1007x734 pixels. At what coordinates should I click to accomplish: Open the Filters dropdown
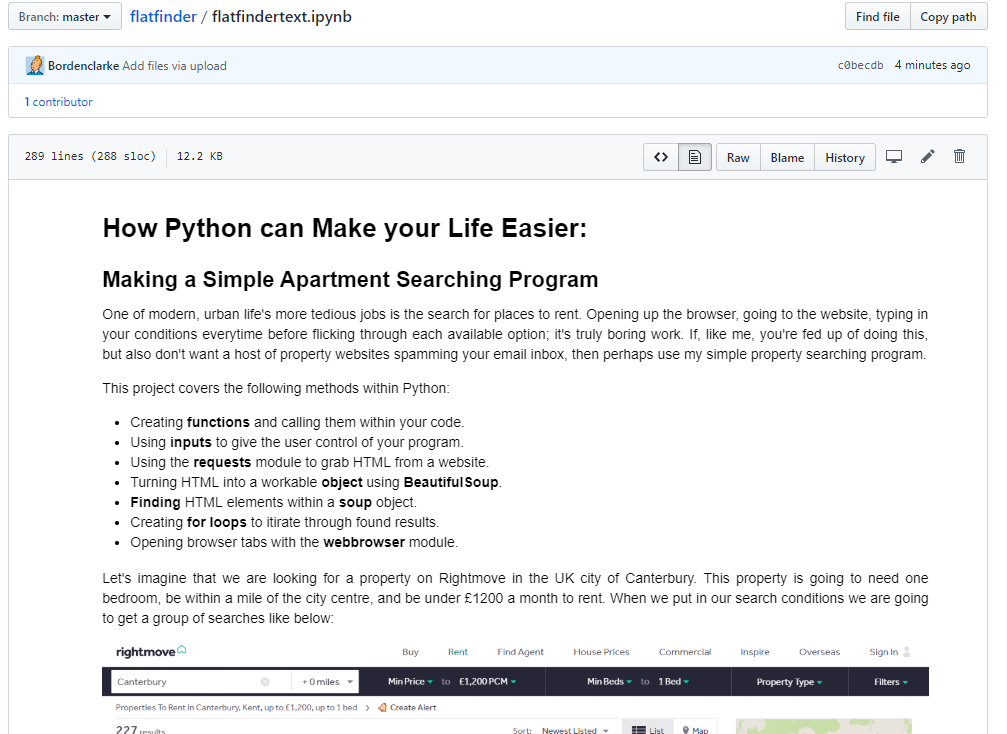coord(891,682)
